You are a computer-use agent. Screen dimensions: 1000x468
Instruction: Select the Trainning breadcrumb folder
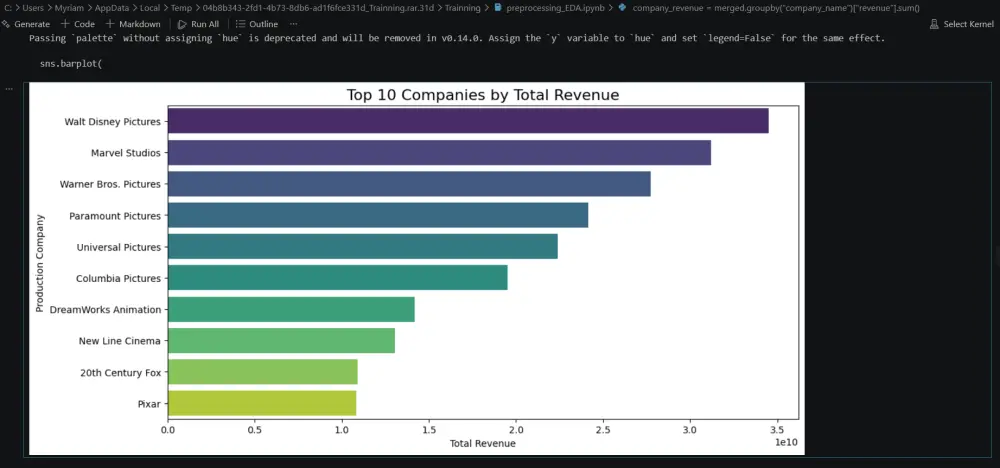[x=462, y=8]
